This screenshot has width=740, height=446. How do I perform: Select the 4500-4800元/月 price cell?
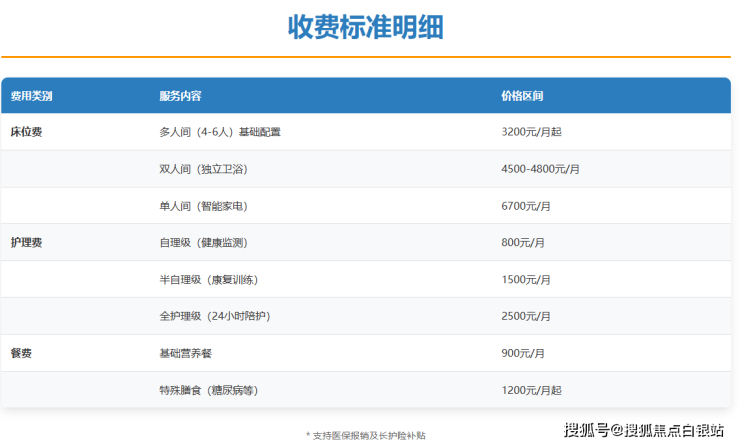[x=540, y=169]
